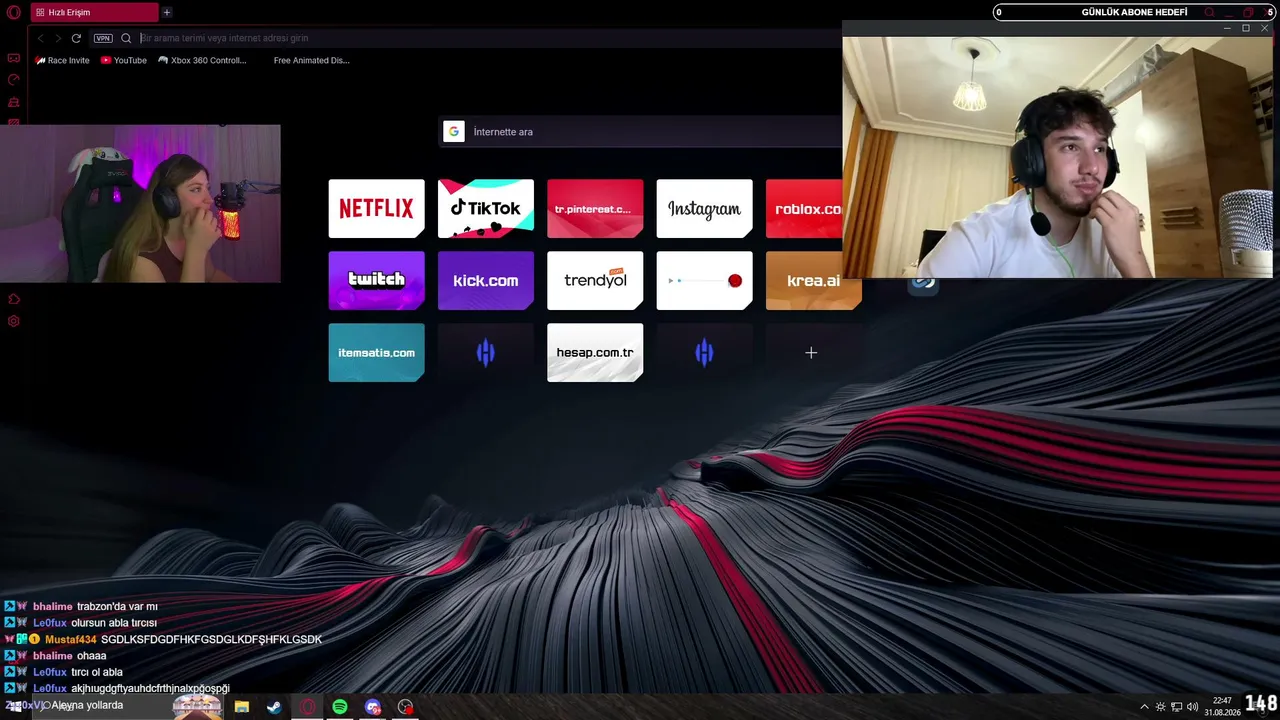Open the Twitch speed dial tile

click(376, 280)
